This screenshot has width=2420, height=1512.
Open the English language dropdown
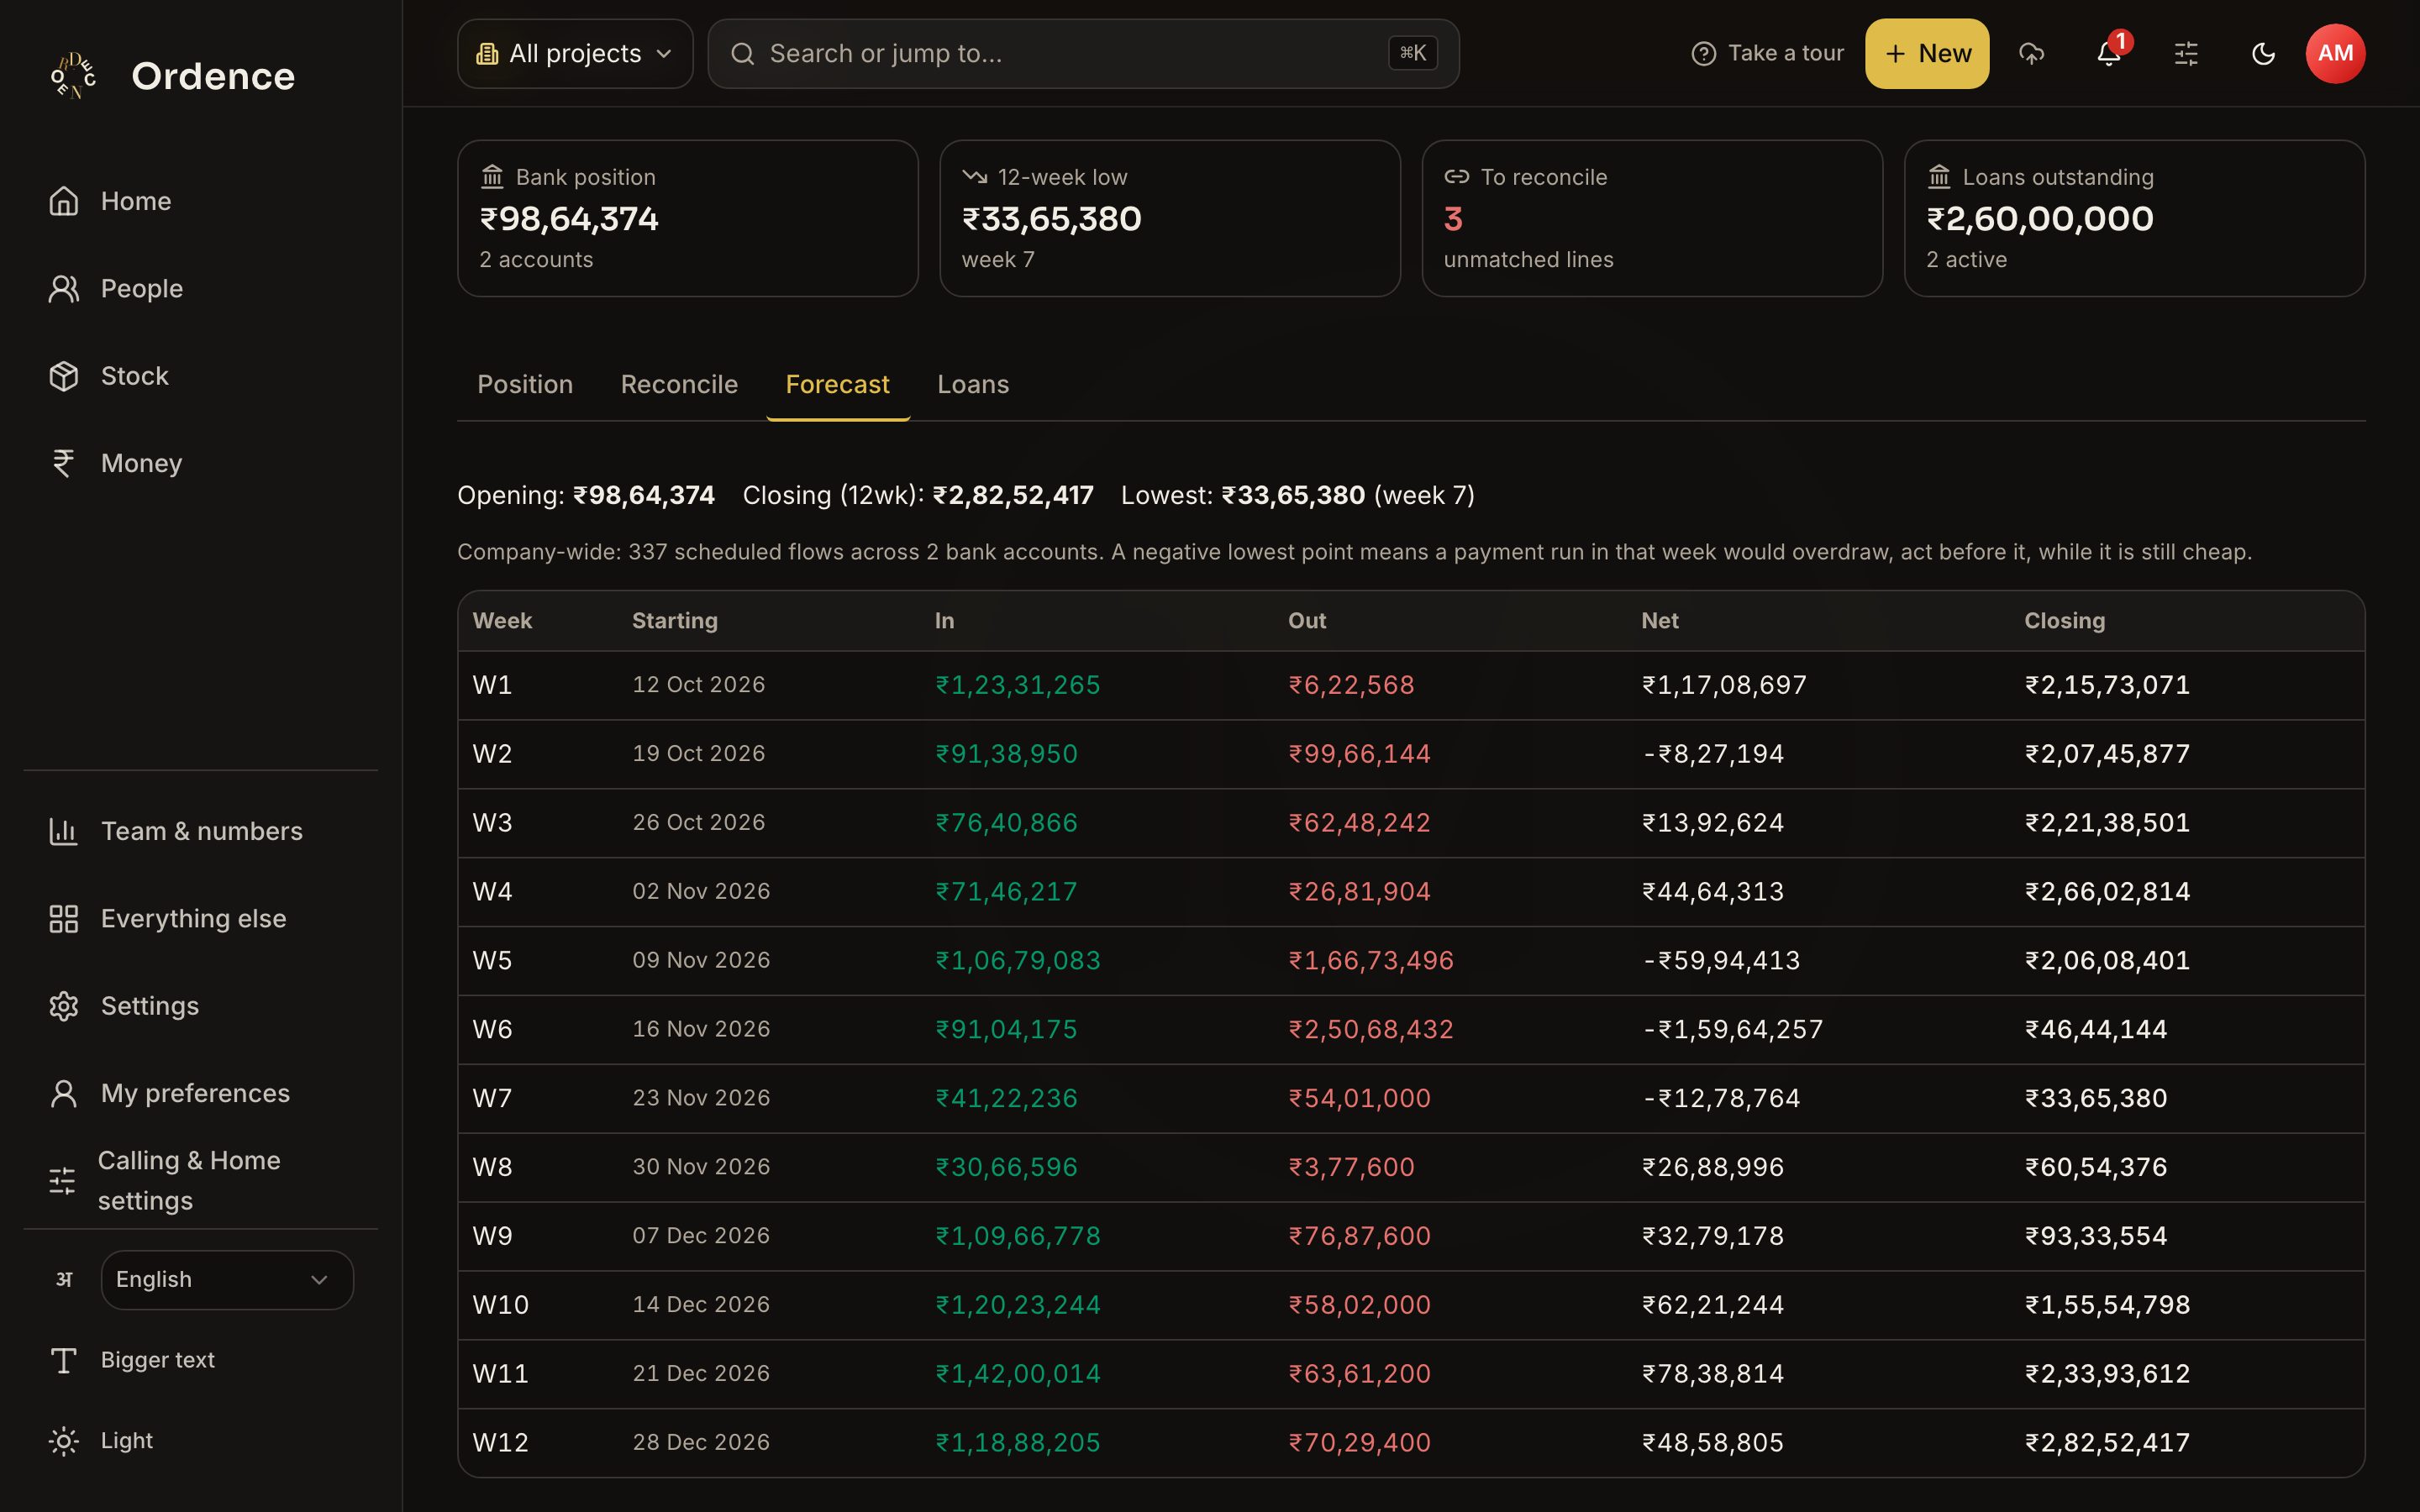point(227,1280)
